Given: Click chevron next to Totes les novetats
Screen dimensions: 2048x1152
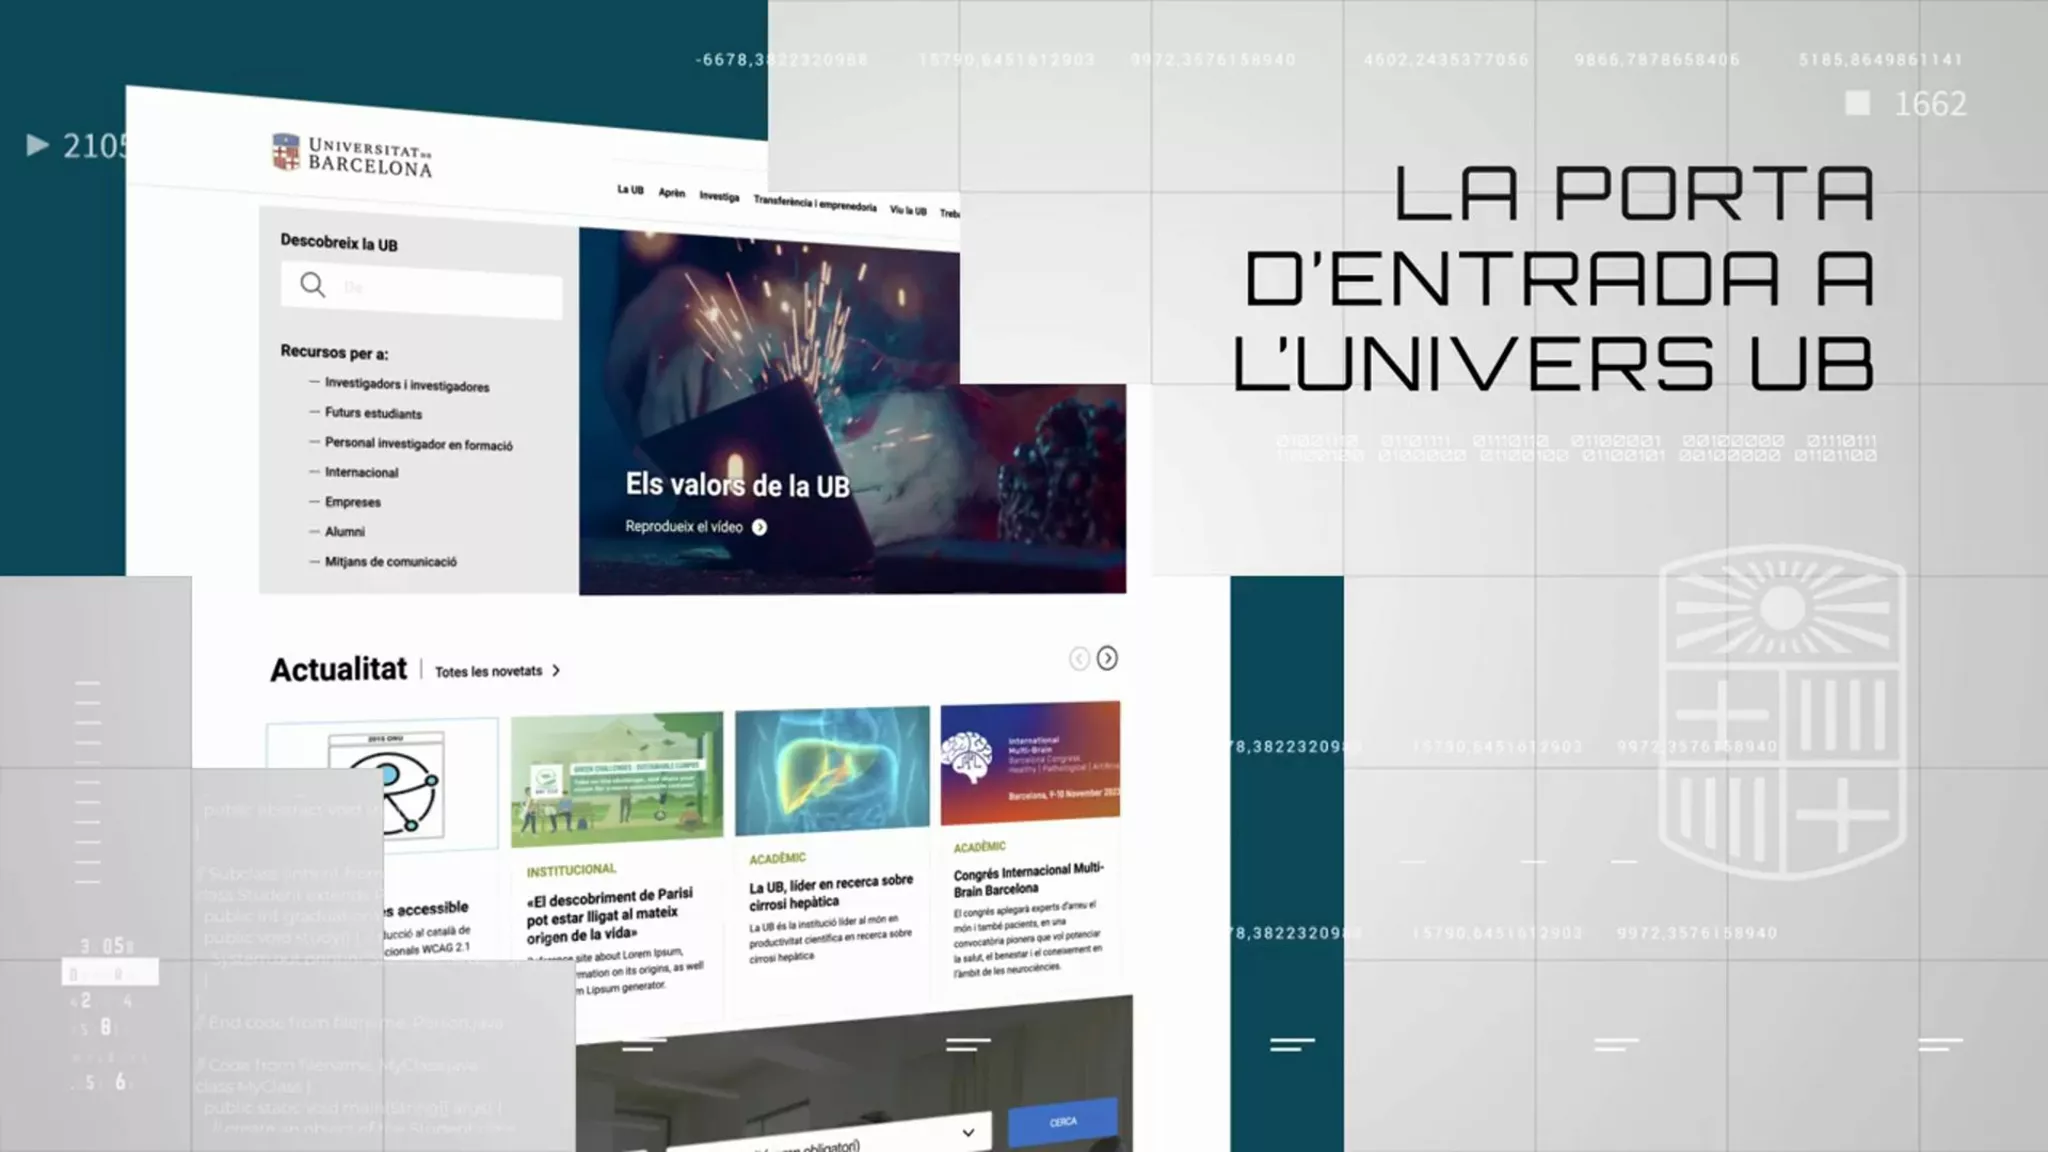Looking at the screenshot, I should tap(556, 671).
